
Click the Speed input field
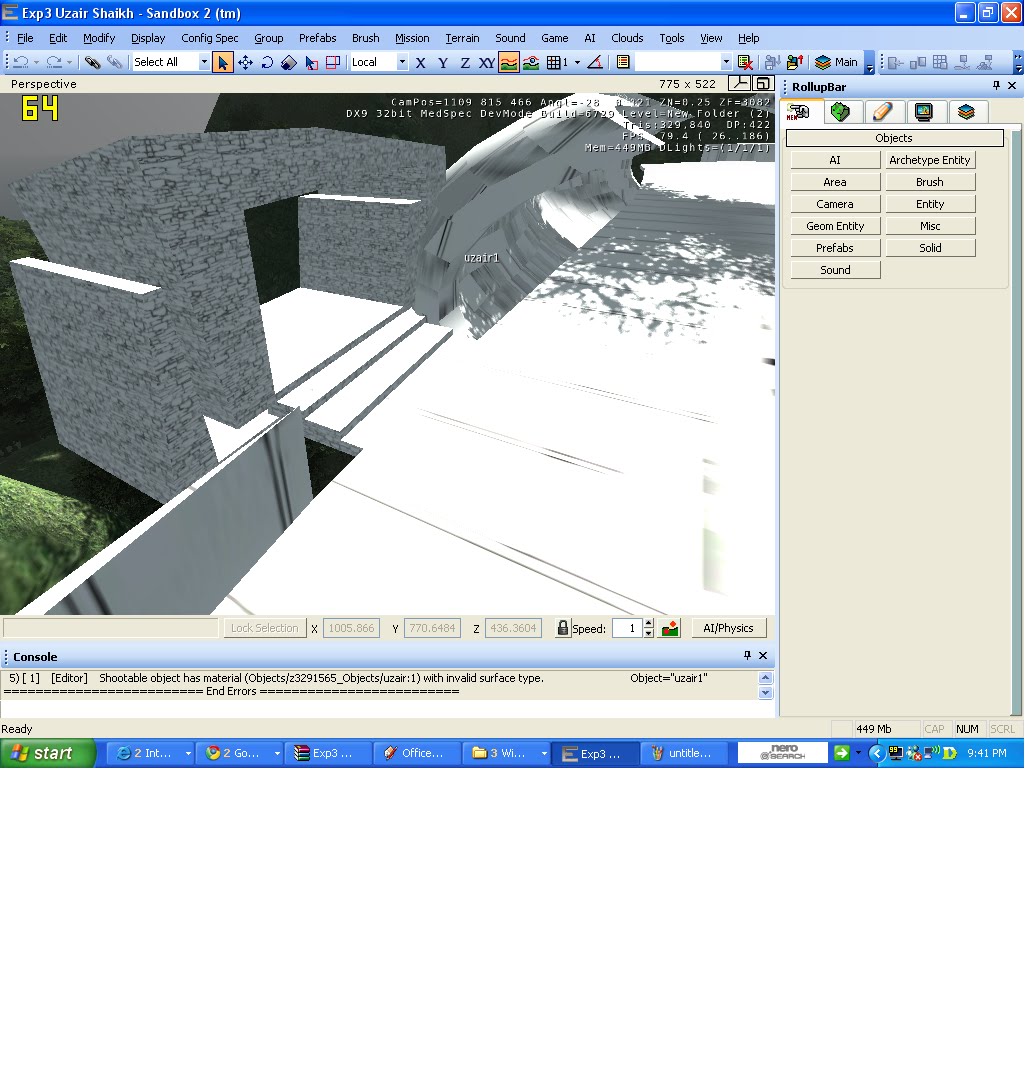(x=627, y=628)
